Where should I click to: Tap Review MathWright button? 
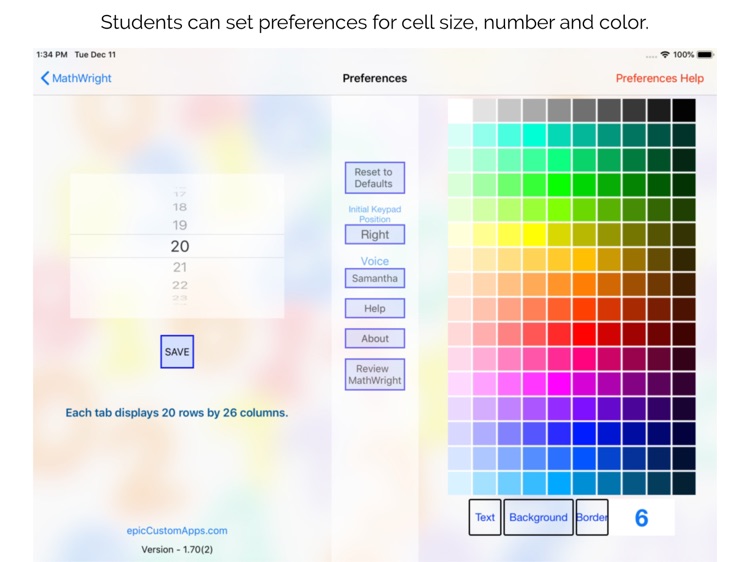coord(375,374)
